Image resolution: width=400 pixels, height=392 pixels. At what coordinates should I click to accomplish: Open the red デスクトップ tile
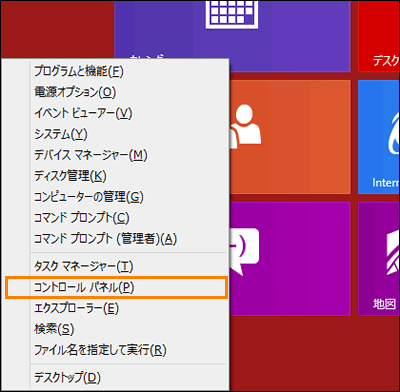click(x=379, y=36)
